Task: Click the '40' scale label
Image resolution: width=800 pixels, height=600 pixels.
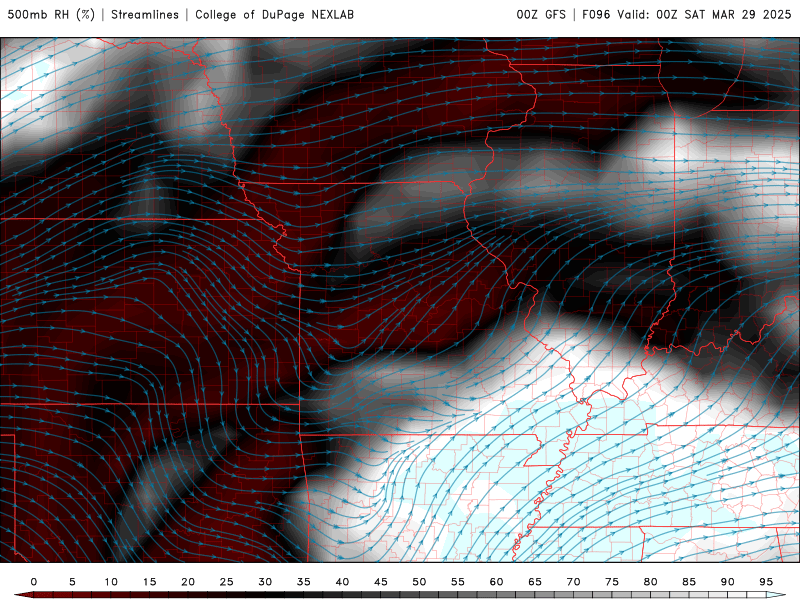Action: [x=342, y=582]
